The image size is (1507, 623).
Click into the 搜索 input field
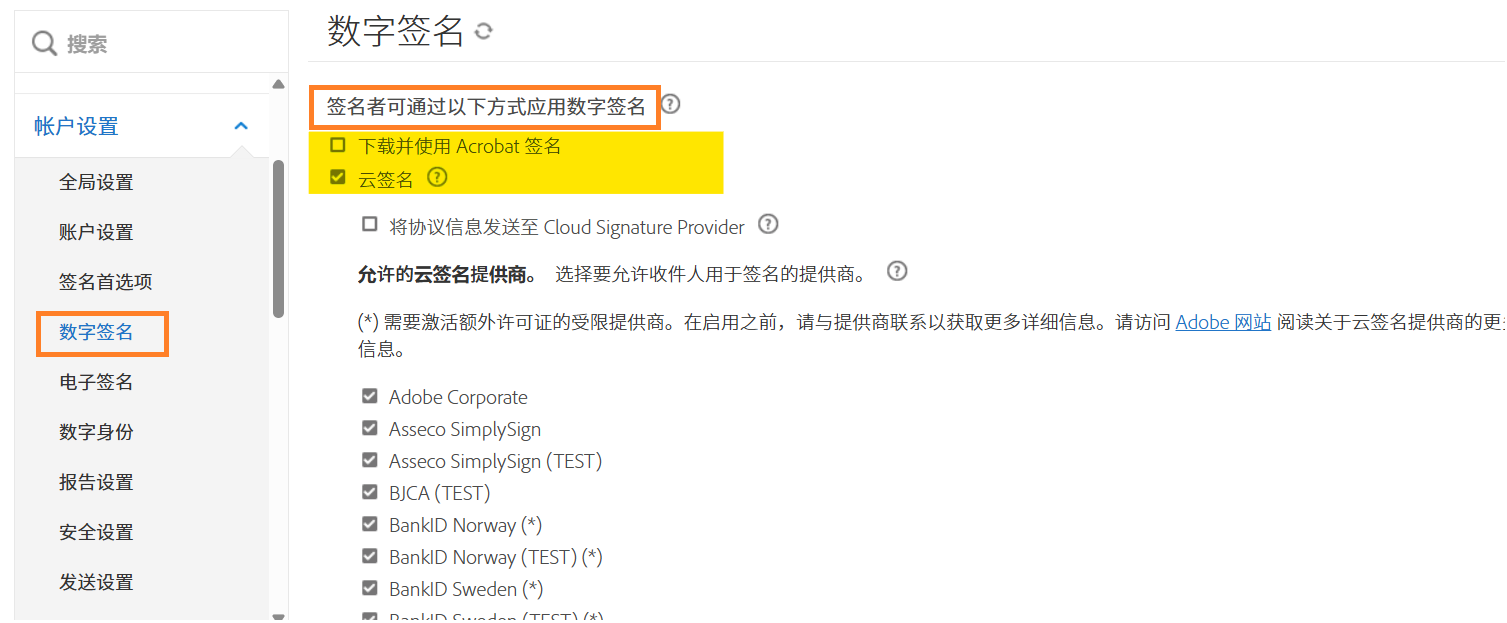coord(160,44)
